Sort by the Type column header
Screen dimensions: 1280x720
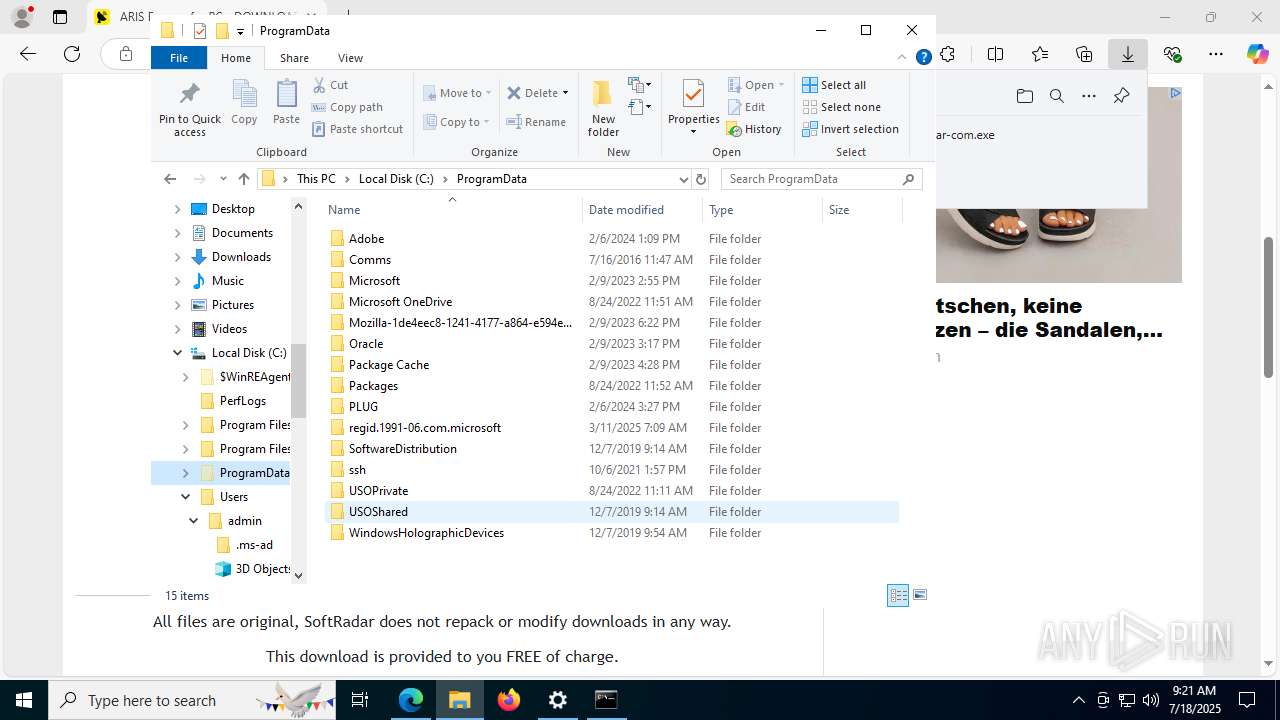(x=762, y=210)
